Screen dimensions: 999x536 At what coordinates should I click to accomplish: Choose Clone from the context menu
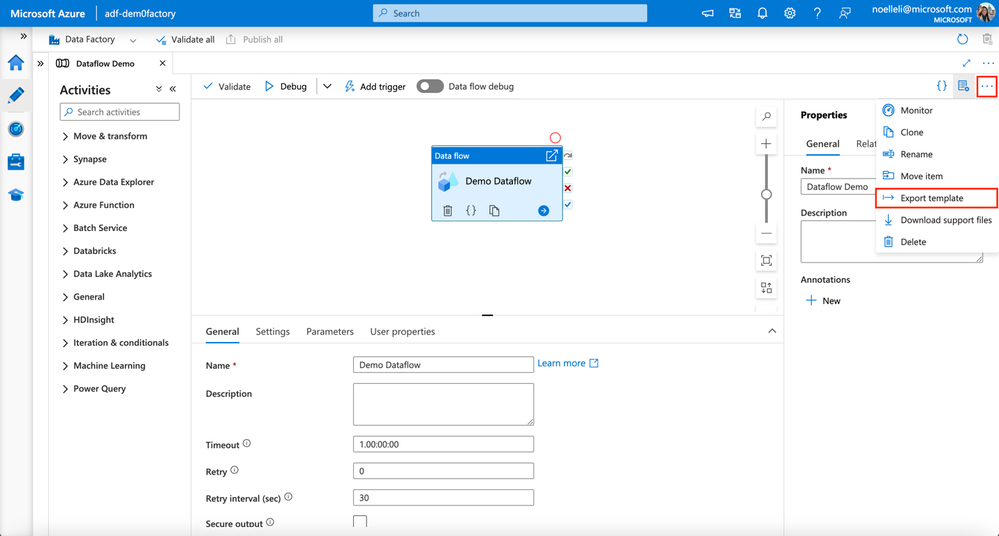[x=937, y=132]
